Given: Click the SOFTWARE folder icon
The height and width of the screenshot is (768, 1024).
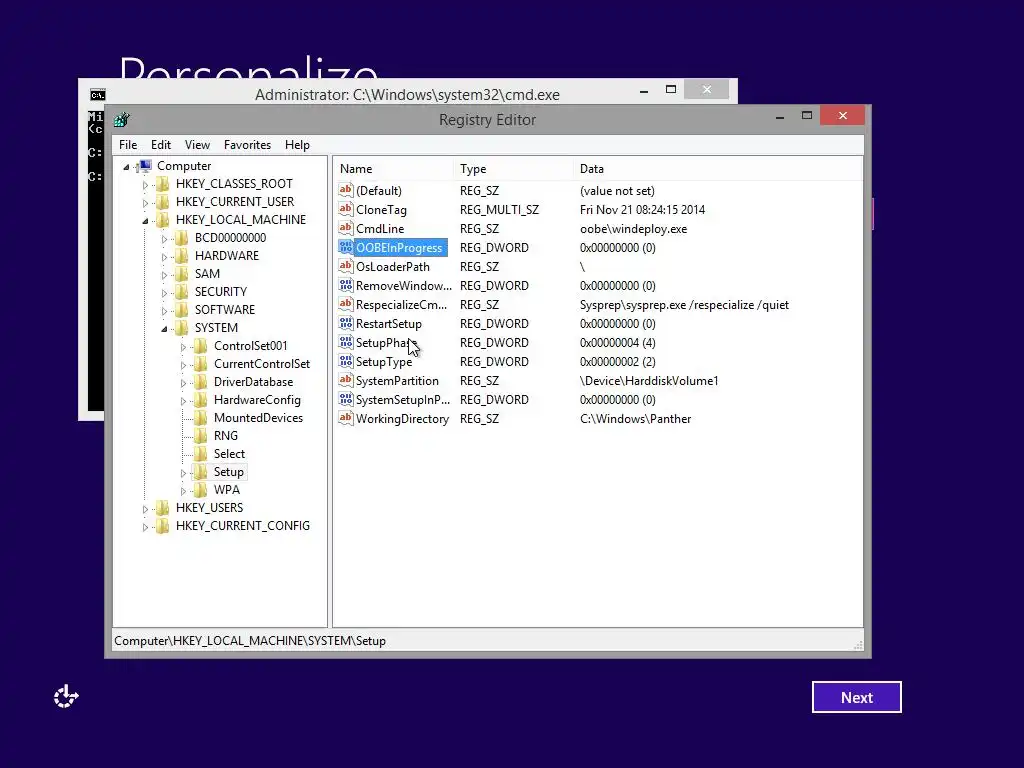Looking at the screenshot, I should click(181, 310).
